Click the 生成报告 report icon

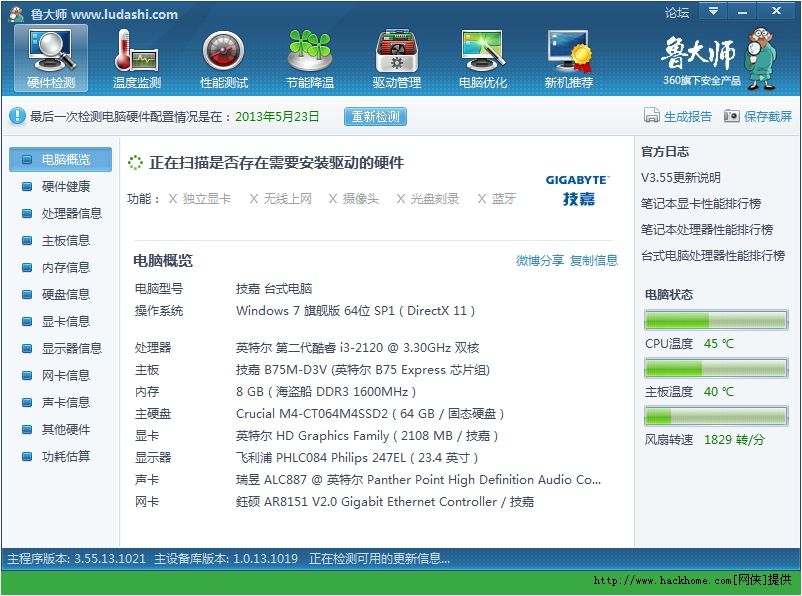click(x=651, y=116)
